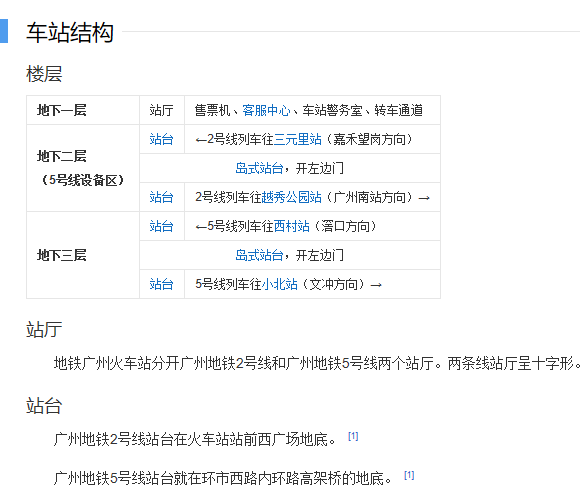The height and width of the screenshot is (497, 580).
Task: Click the 站厅 cell in 地下一层 row
Action: pyautogui.click(x=162, y=110)
